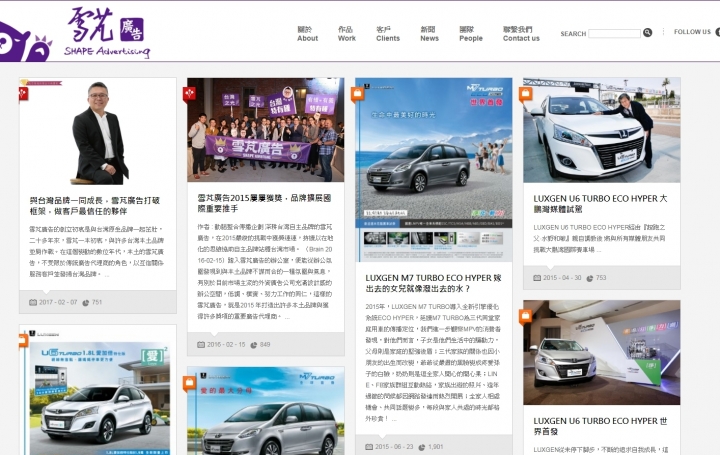
Task: Click the orange badge on the second M7 Turbo poster
Action: pos(189,382)
